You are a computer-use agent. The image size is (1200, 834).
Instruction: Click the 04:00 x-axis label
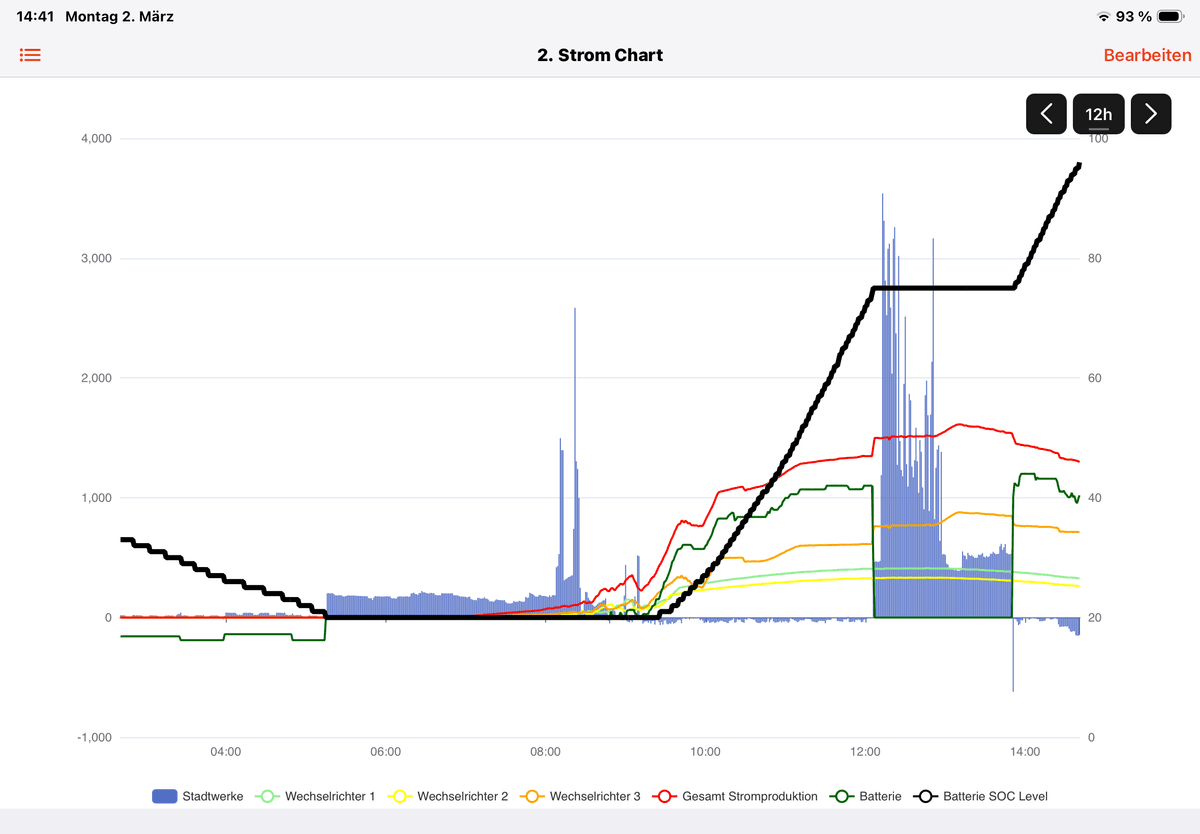226,752
